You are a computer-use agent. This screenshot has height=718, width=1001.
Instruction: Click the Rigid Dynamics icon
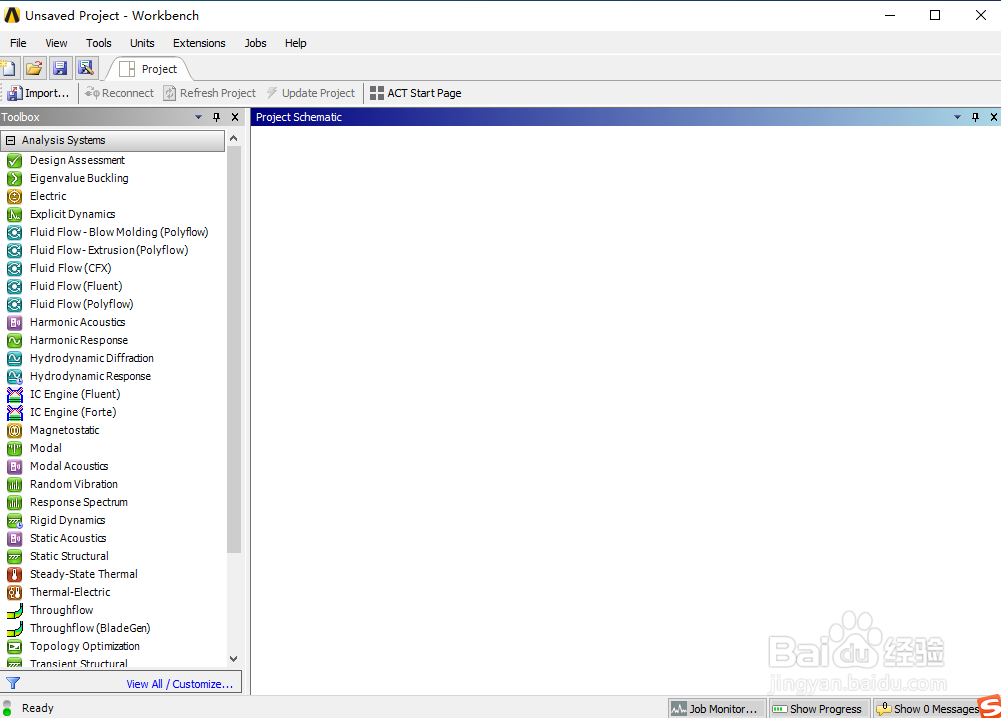coord(14,521)
